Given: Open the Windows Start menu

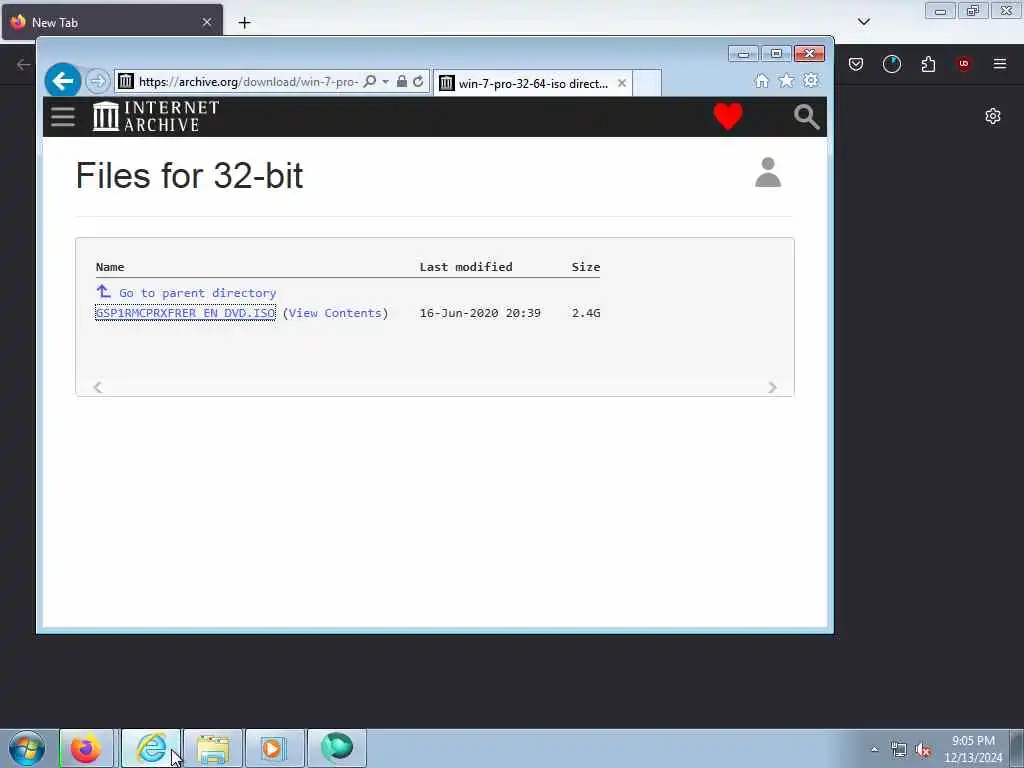Looking at the screenshot, I should pyautogui.click(x=27, y=748).
